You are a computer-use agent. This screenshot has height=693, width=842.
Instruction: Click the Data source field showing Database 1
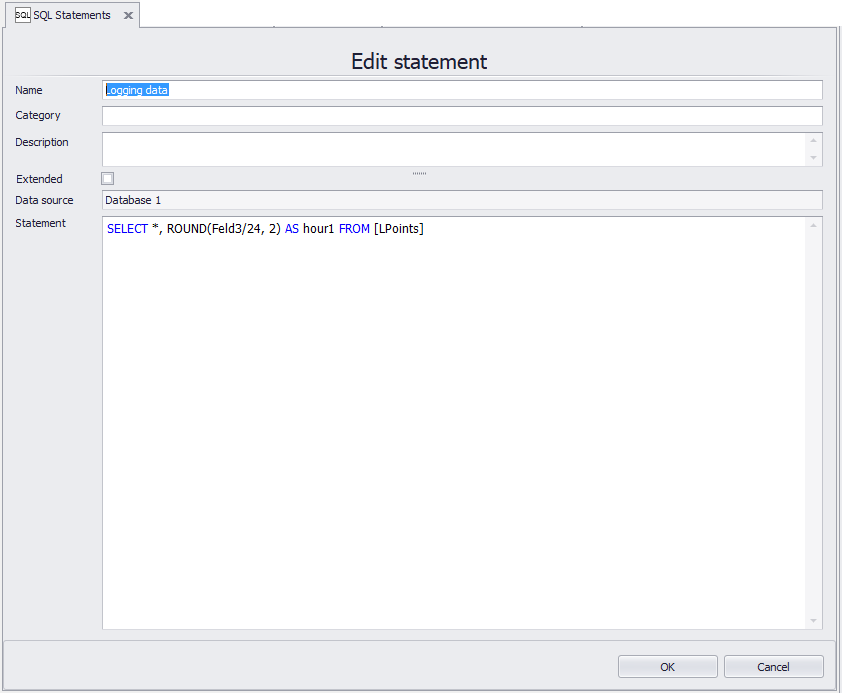pyautogui.click(x=462, y=200)
